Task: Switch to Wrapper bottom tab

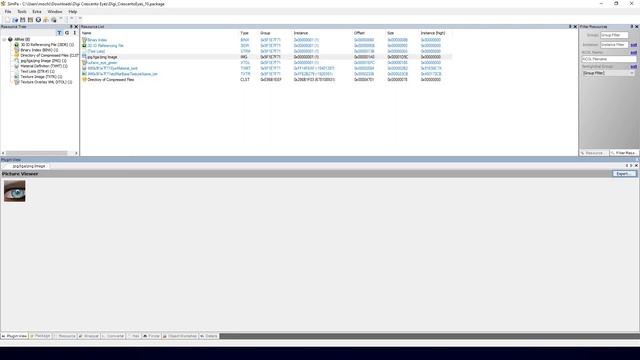Action: coord(89,336)
